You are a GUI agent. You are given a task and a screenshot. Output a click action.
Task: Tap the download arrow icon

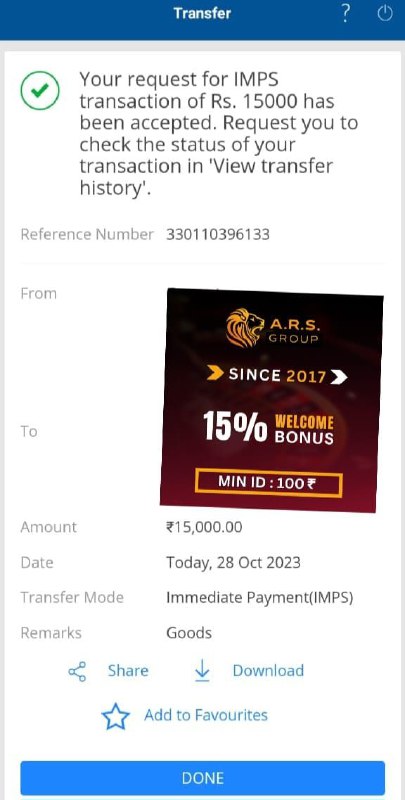pos(202,670)
